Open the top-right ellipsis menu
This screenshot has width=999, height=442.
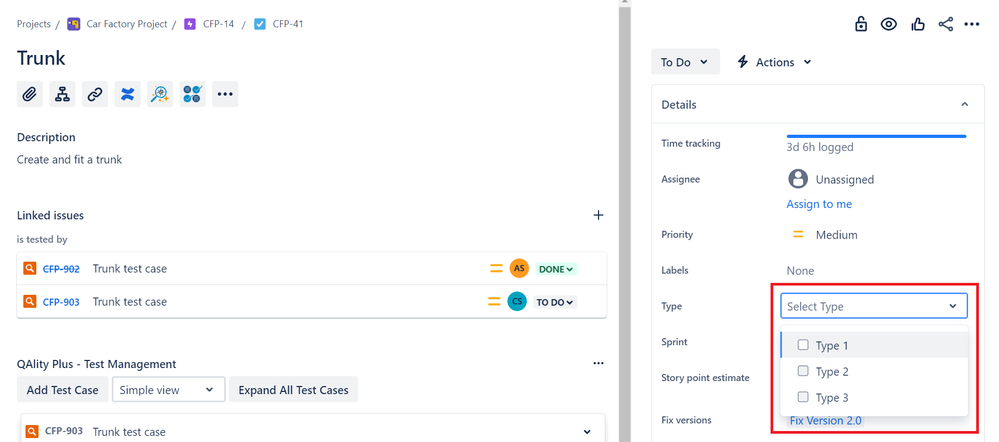(x=972, y=24)
